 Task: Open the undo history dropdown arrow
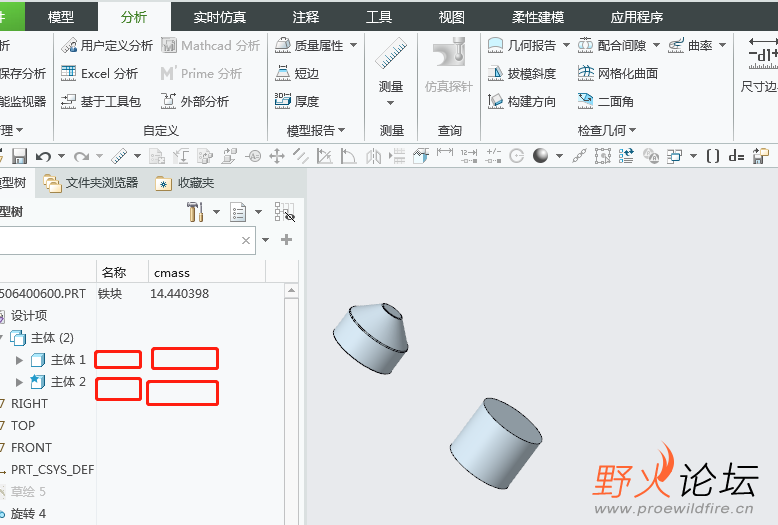(62, 156)
